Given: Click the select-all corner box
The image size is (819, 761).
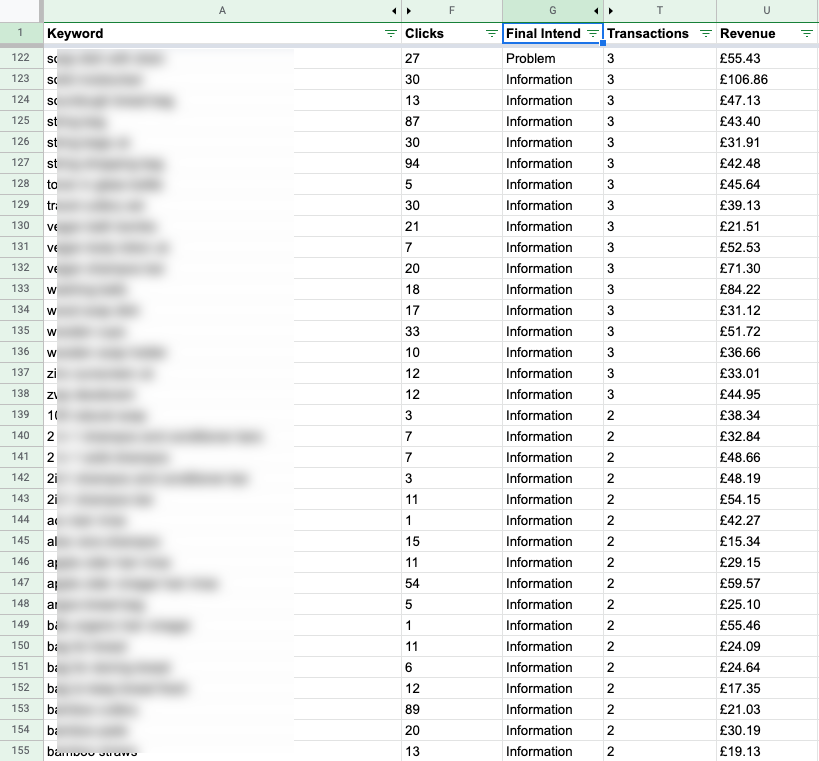Looking at the screenshot, I should (21, 11).
